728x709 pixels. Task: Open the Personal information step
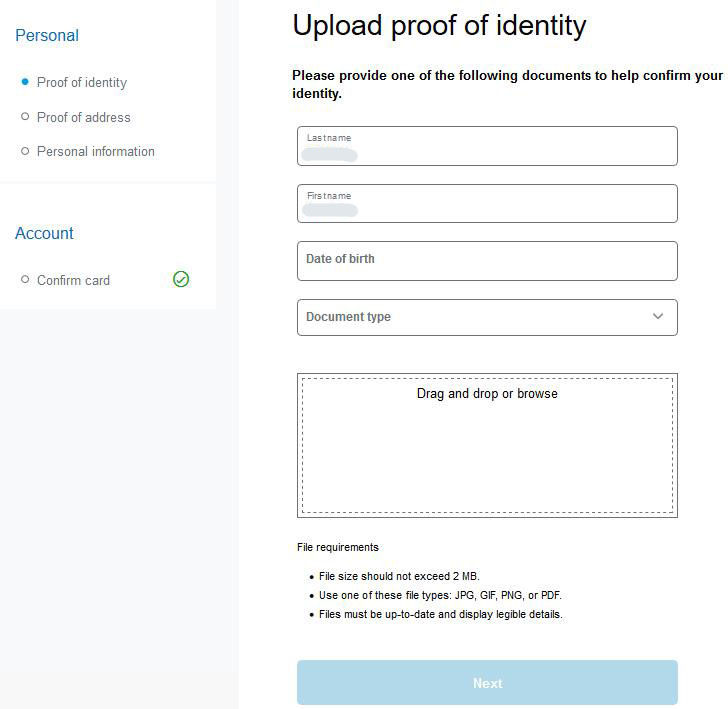click(96, 152)
